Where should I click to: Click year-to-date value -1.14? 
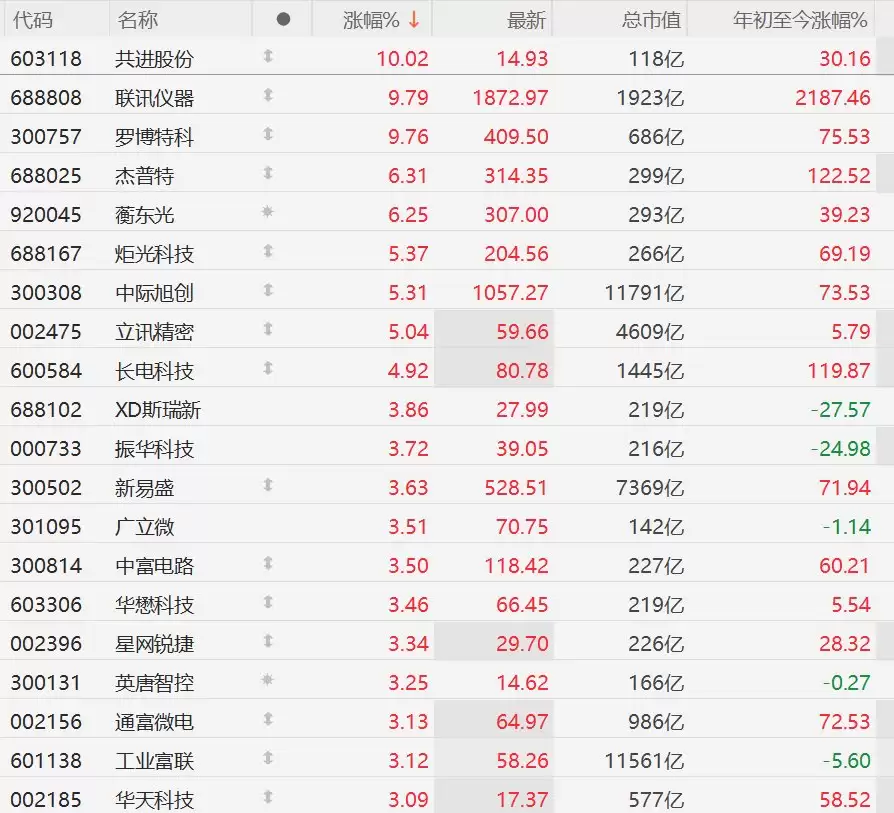click(847, 527)
